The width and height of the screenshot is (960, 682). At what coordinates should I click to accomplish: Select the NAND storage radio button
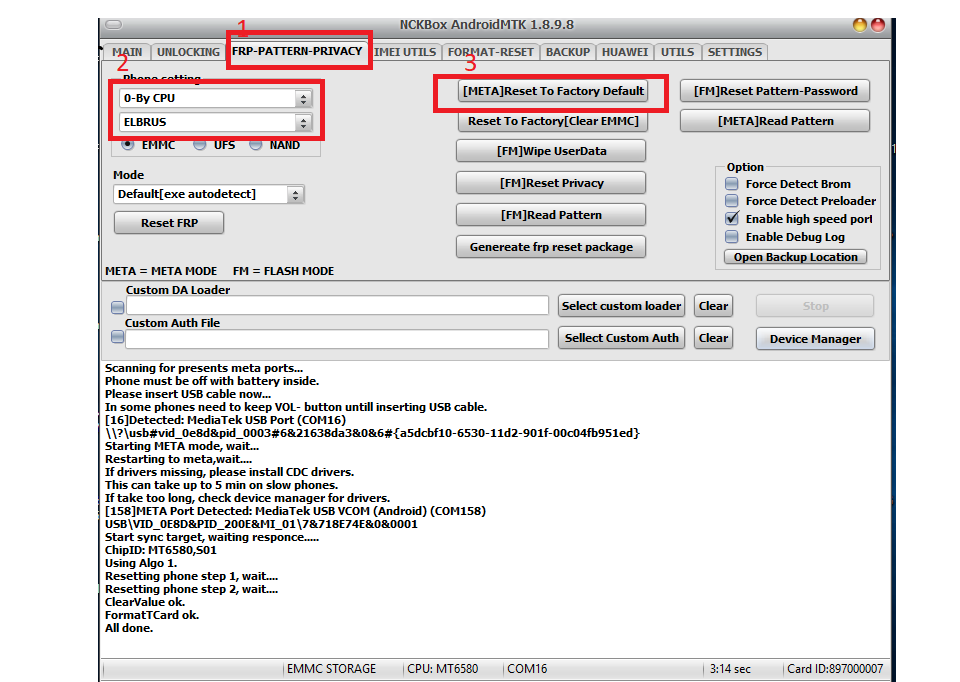[x=256, y=145]
